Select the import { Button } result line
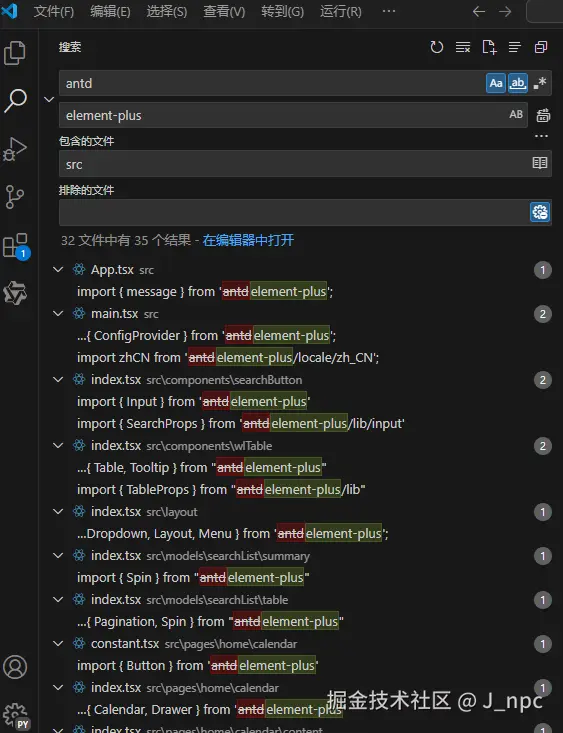 (299, 665)
